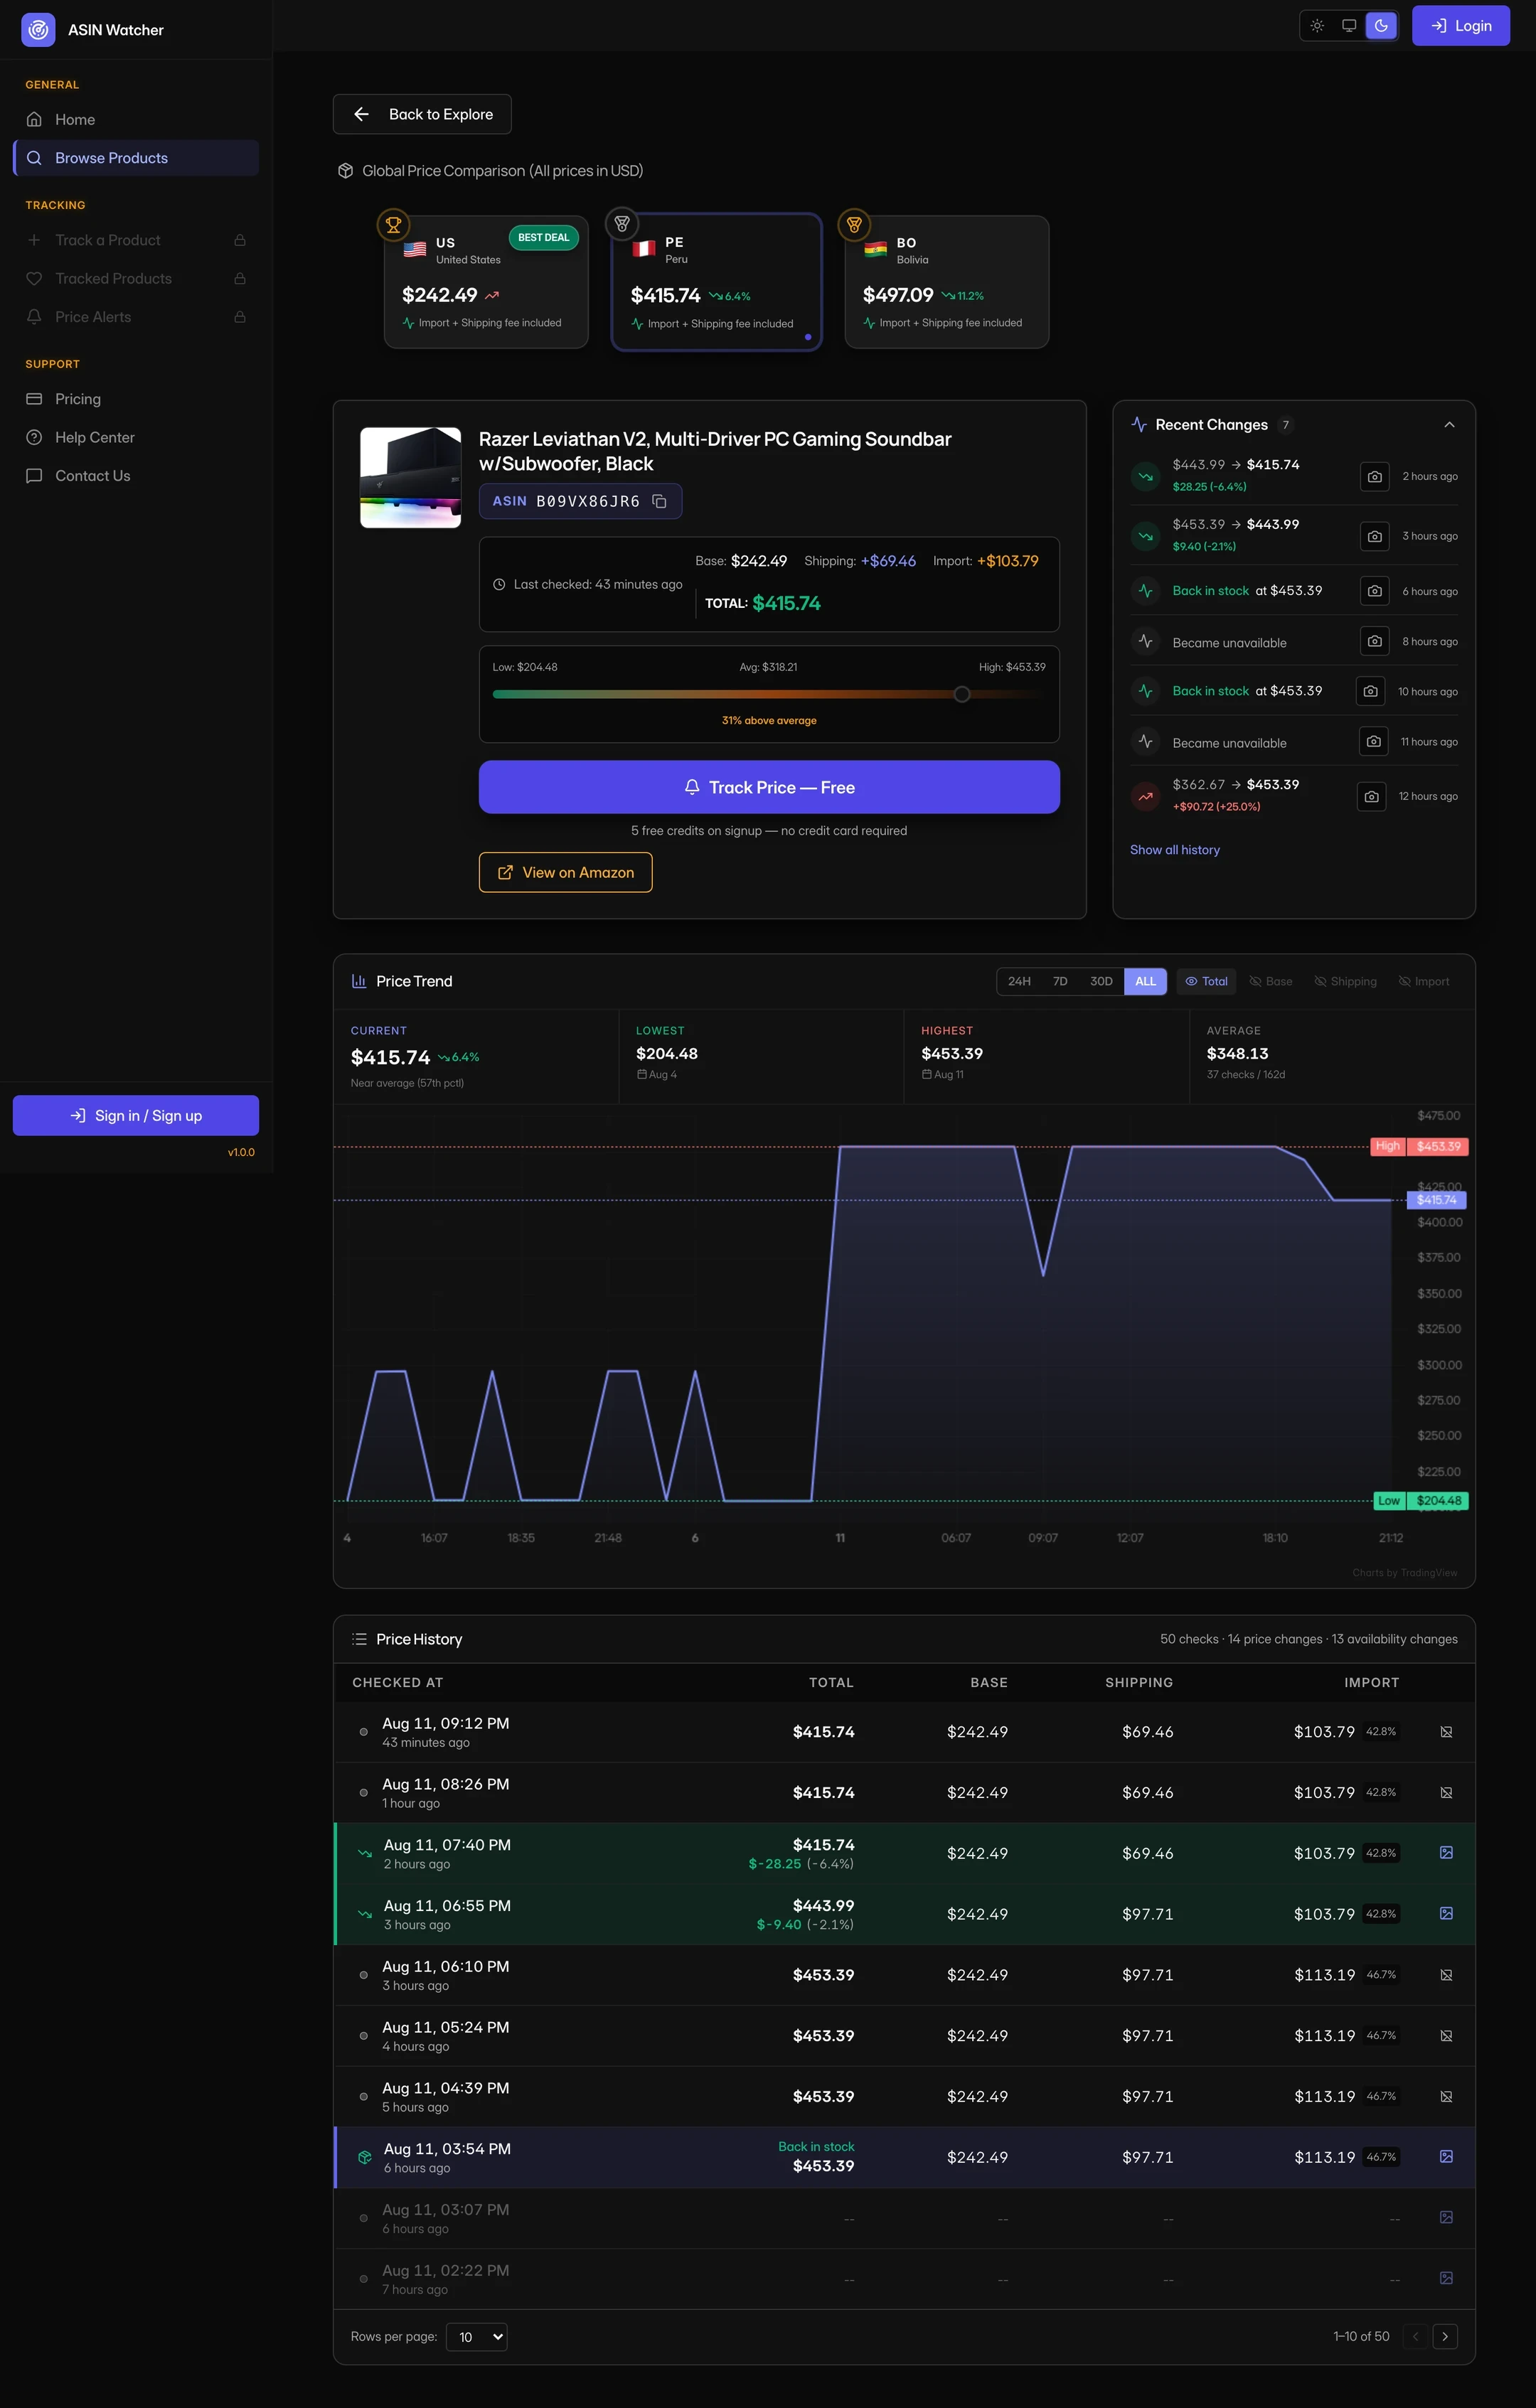Open camera icon for 6 hours ago entry
The image size is (1536, 2408).
click(1375, 591)
